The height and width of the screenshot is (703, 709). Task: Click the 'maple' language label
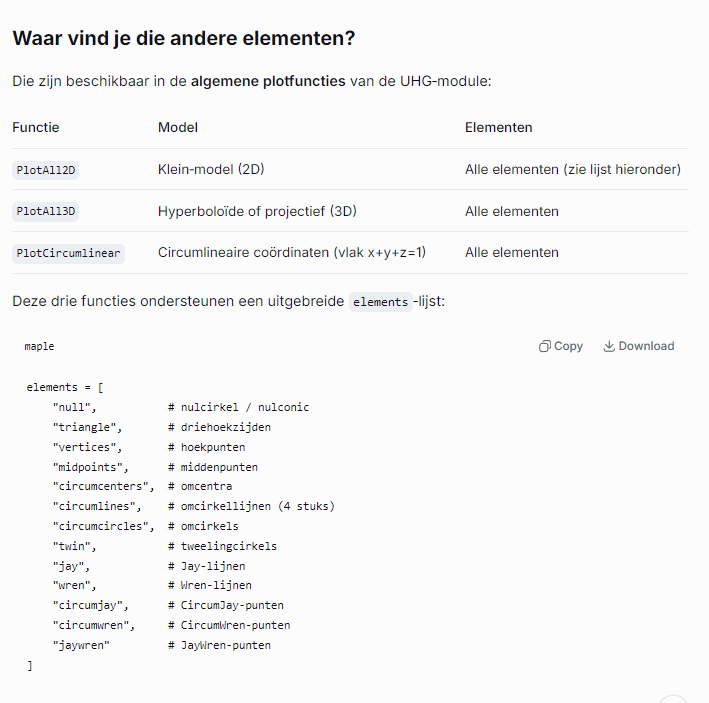(x=39, y=346)
